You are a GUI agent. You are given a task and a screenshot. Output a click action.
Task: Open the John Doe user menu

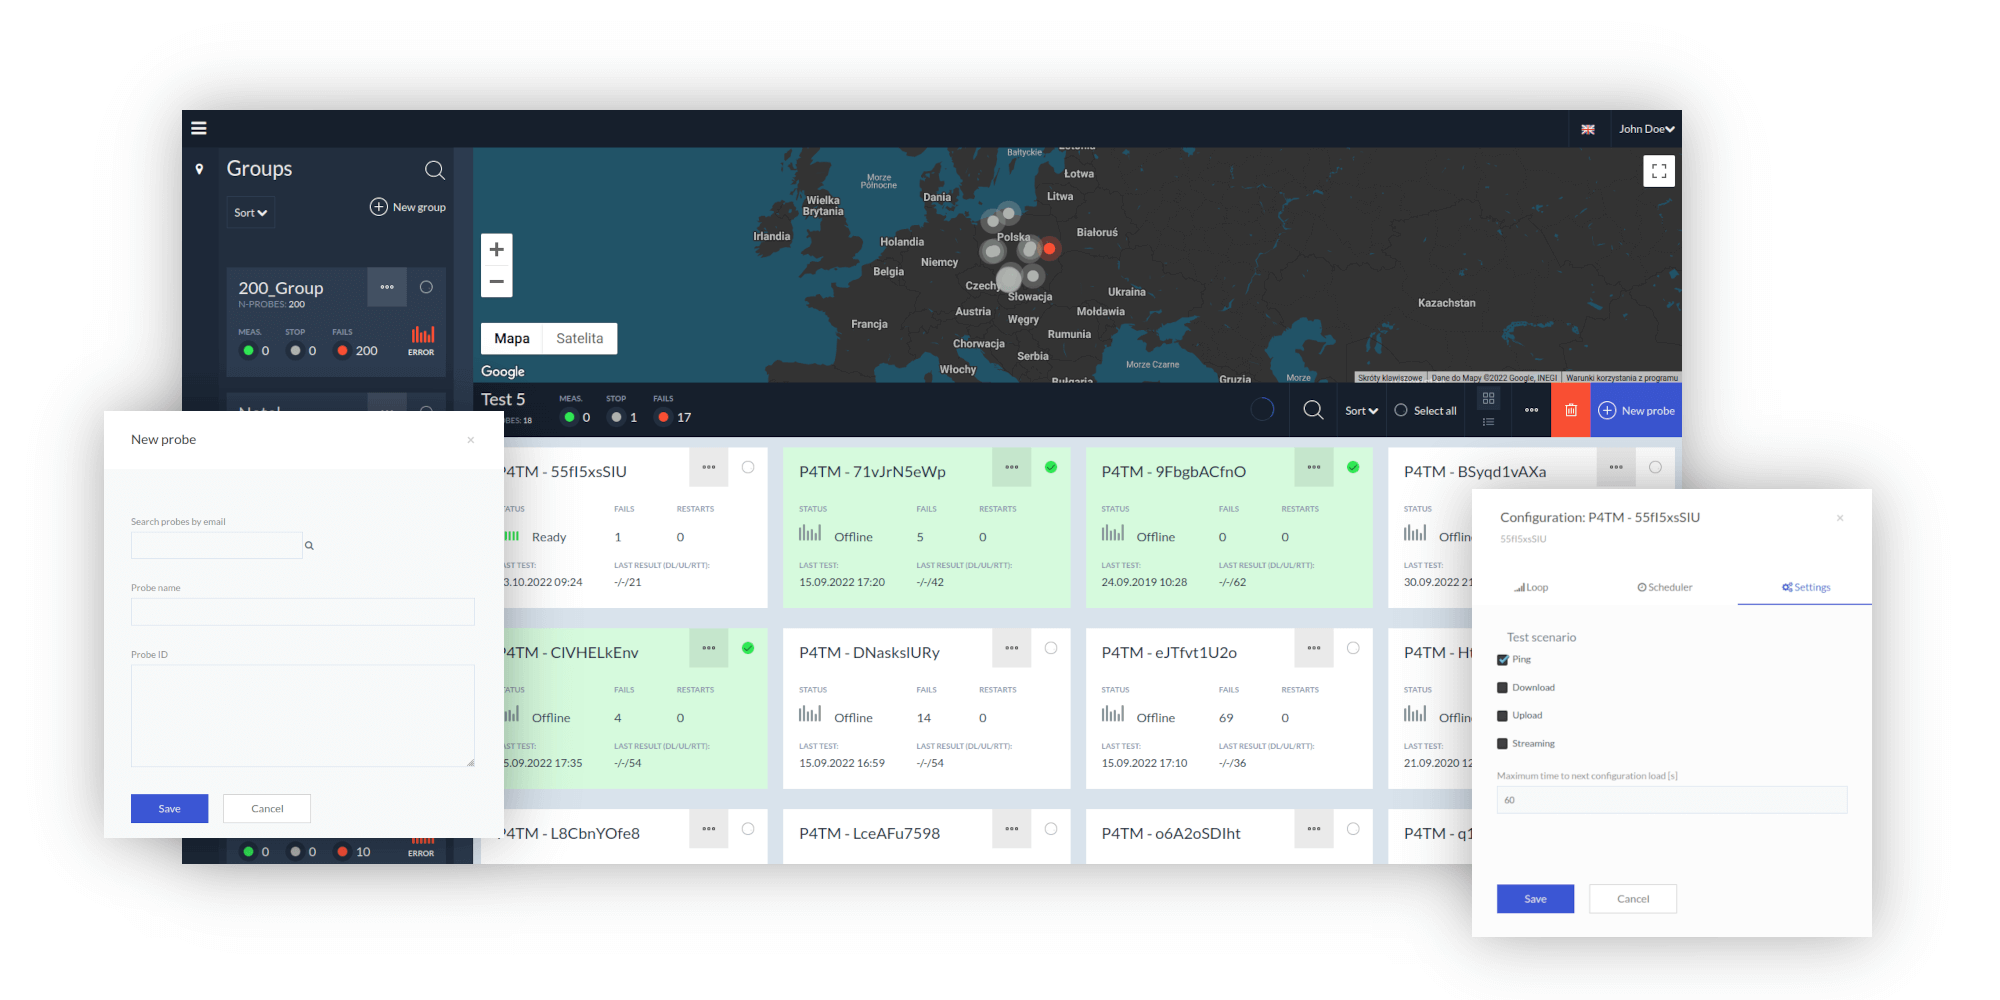(x=1646, y=129)
